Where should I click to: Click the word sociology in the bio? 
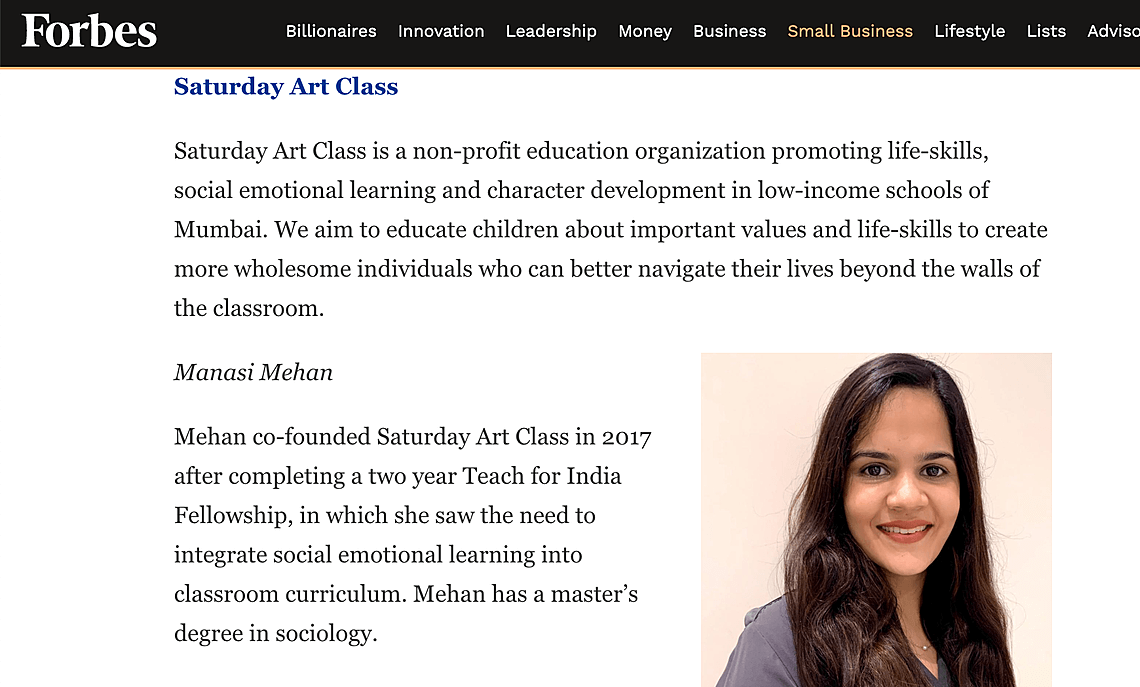coord(328,633)
